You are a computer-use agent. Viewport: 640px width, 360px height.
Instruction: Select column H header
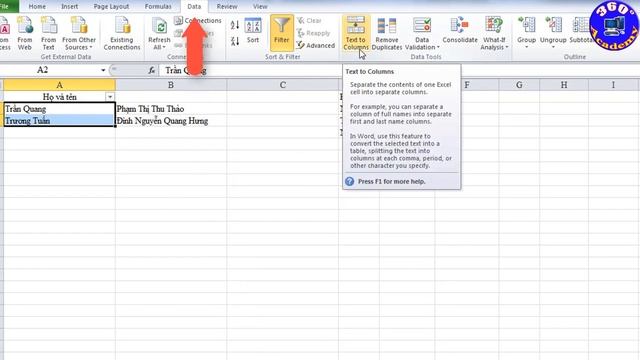[x=564, y=85]
